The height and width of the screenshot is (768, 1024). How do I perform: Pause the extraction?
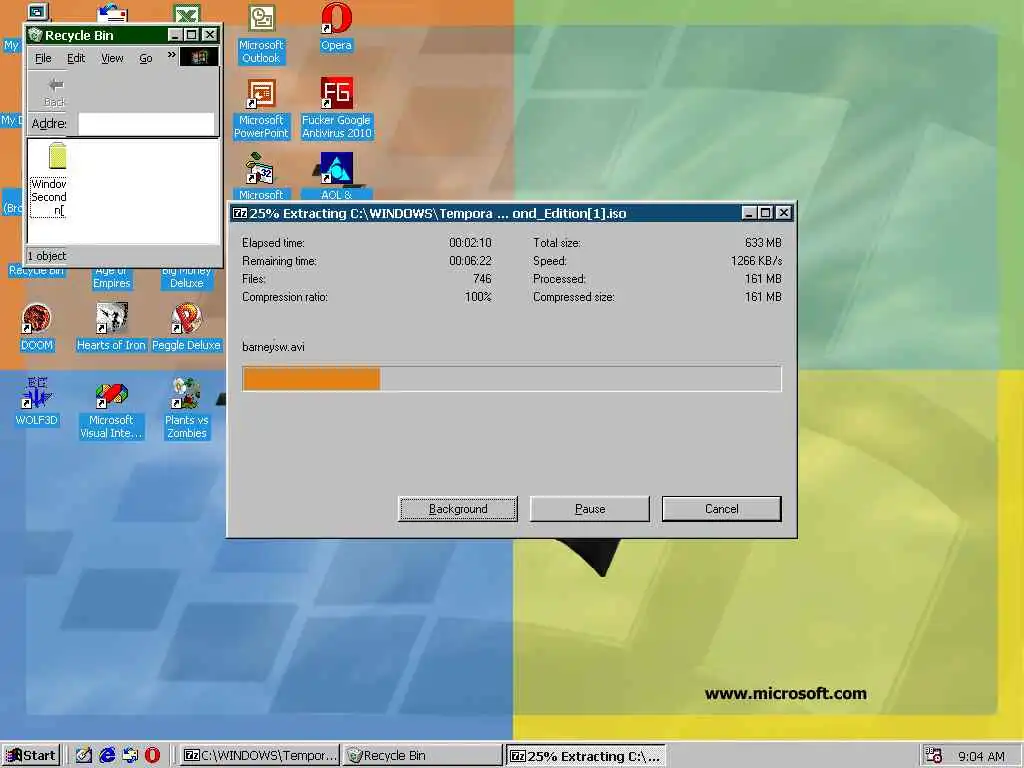coord(590,509)
